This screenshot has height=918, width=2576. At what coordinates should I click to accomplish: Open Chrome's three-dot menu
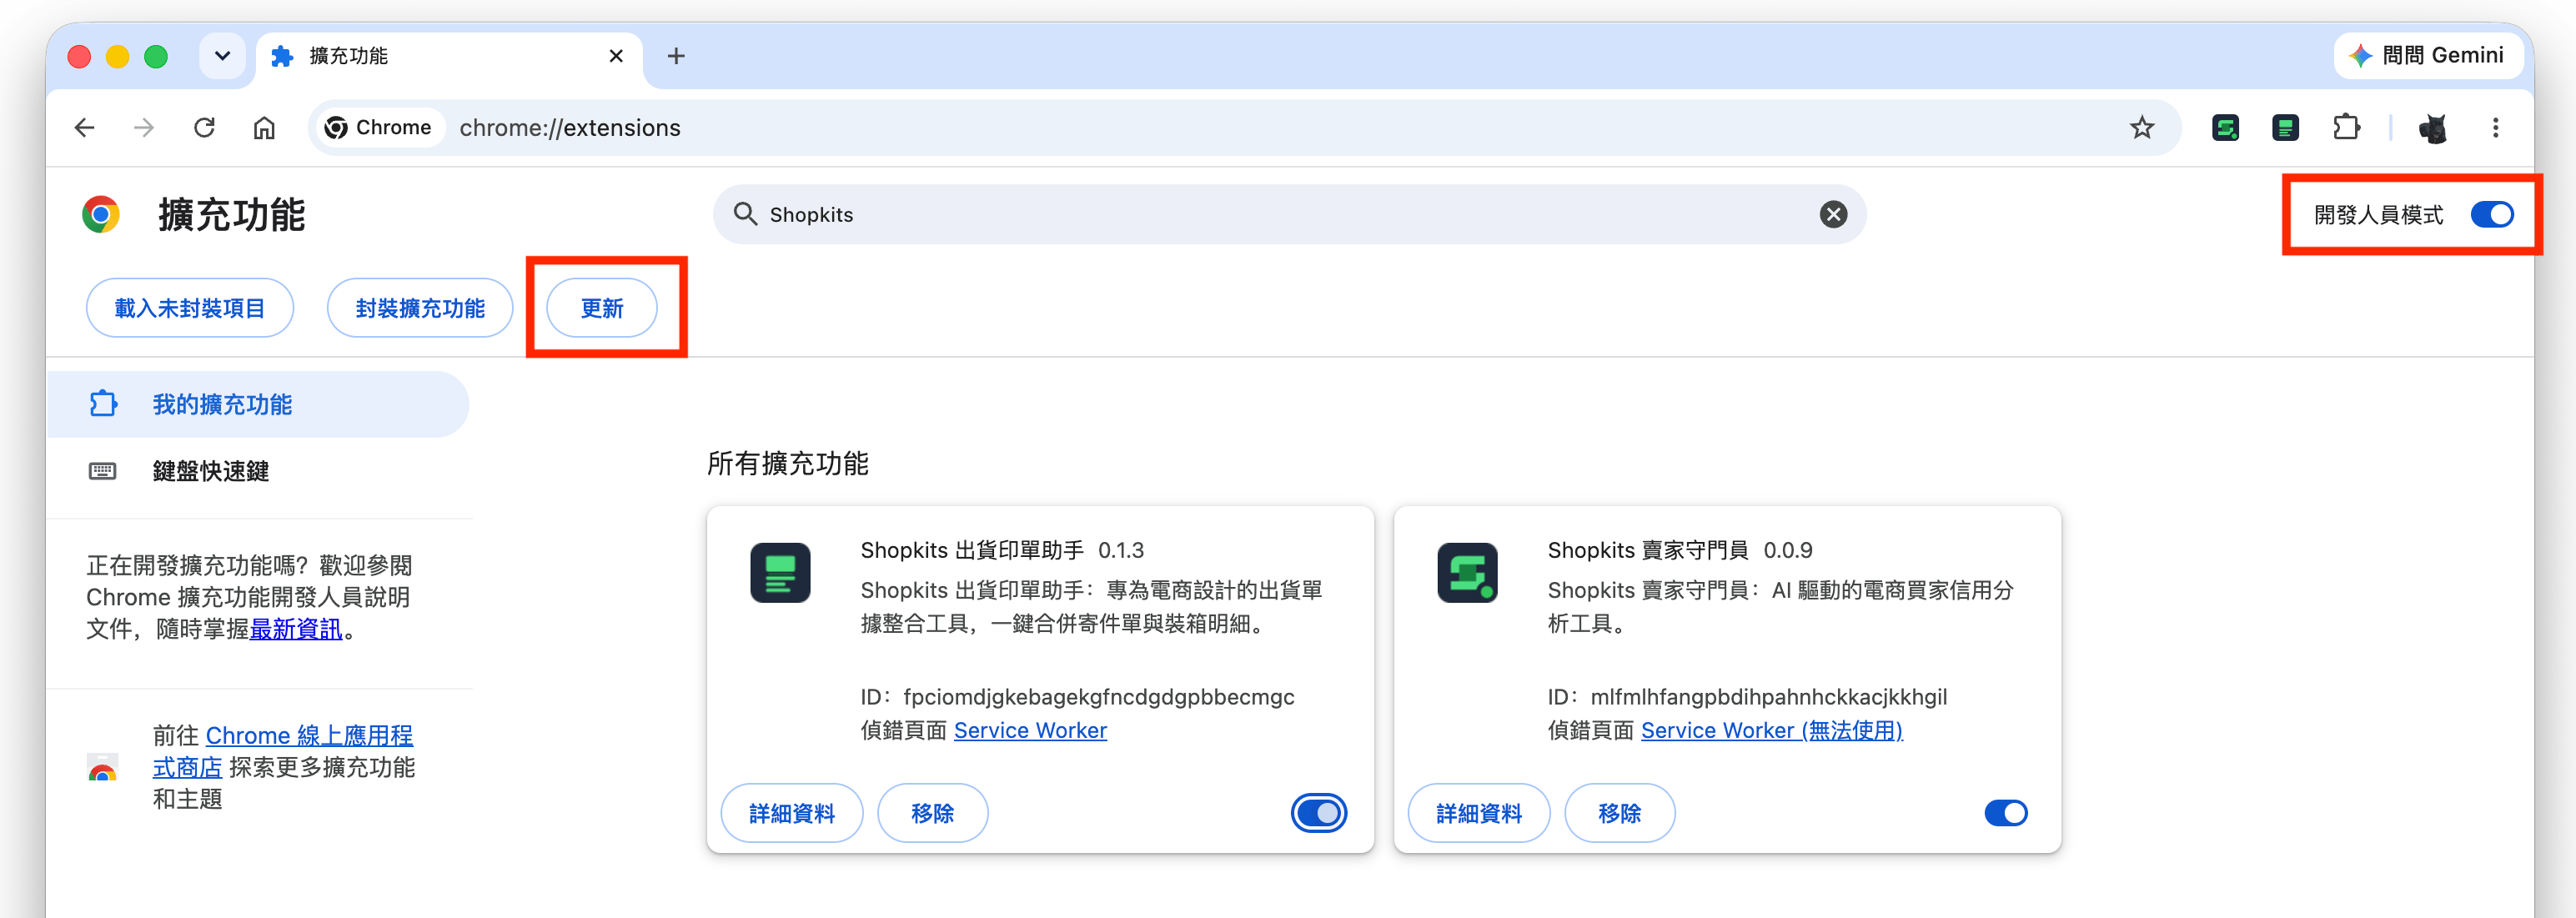(2495, 128)
